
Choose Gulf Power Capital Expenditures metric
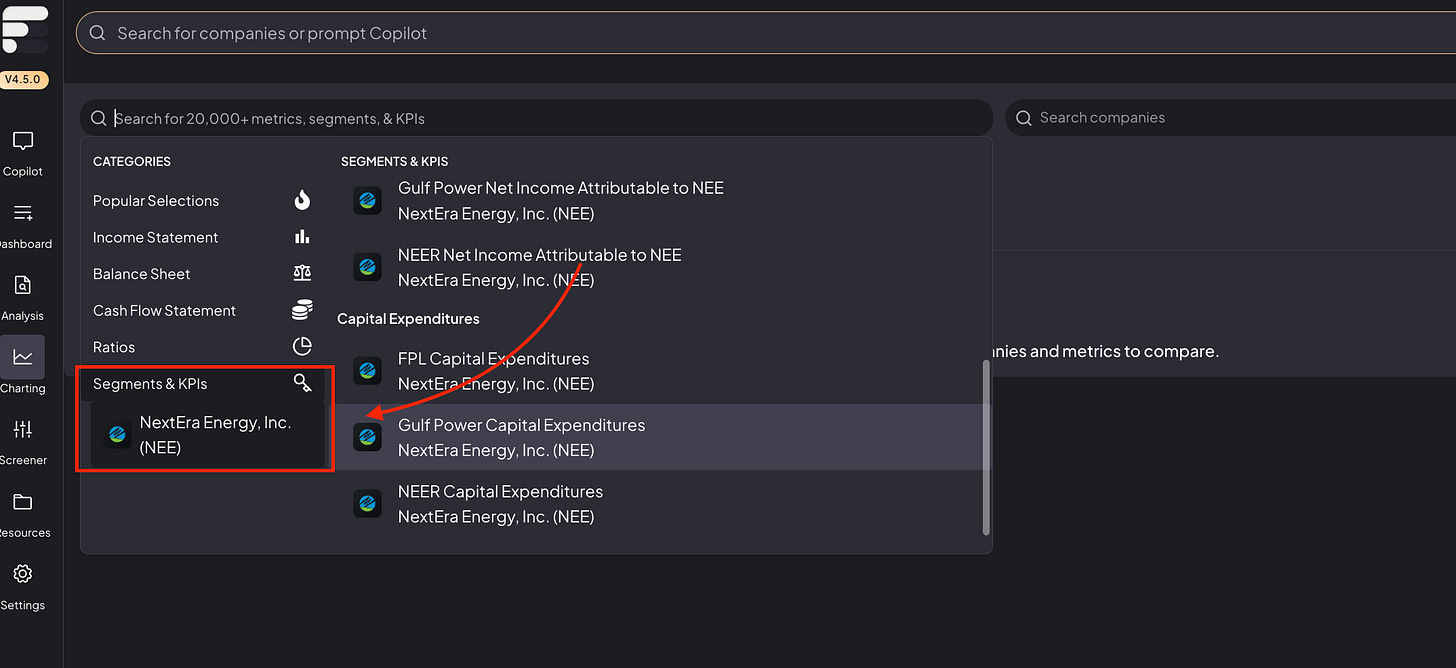click(659, 437)
